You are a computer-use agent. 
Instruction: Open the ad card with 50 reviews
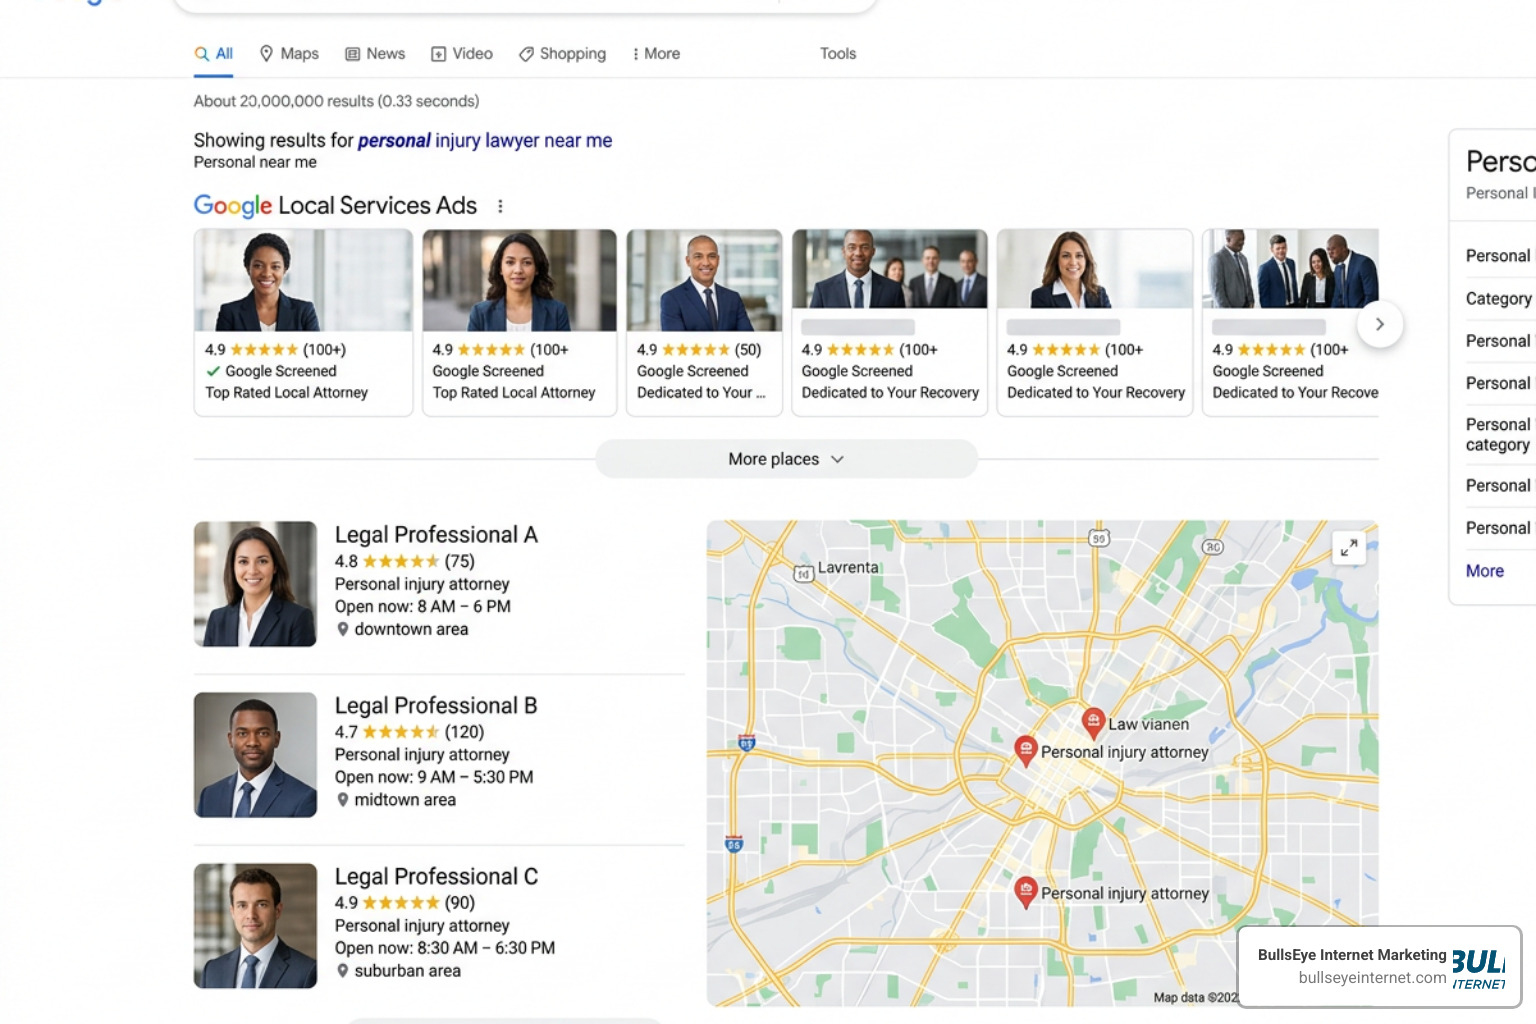coord(704,322)
